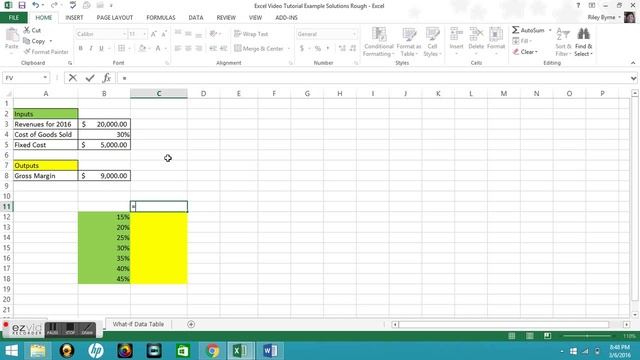The width and height of the screenshot is (640, 360).
Task: Add a new sheet with the plus button
Action: tap(191, 324)
